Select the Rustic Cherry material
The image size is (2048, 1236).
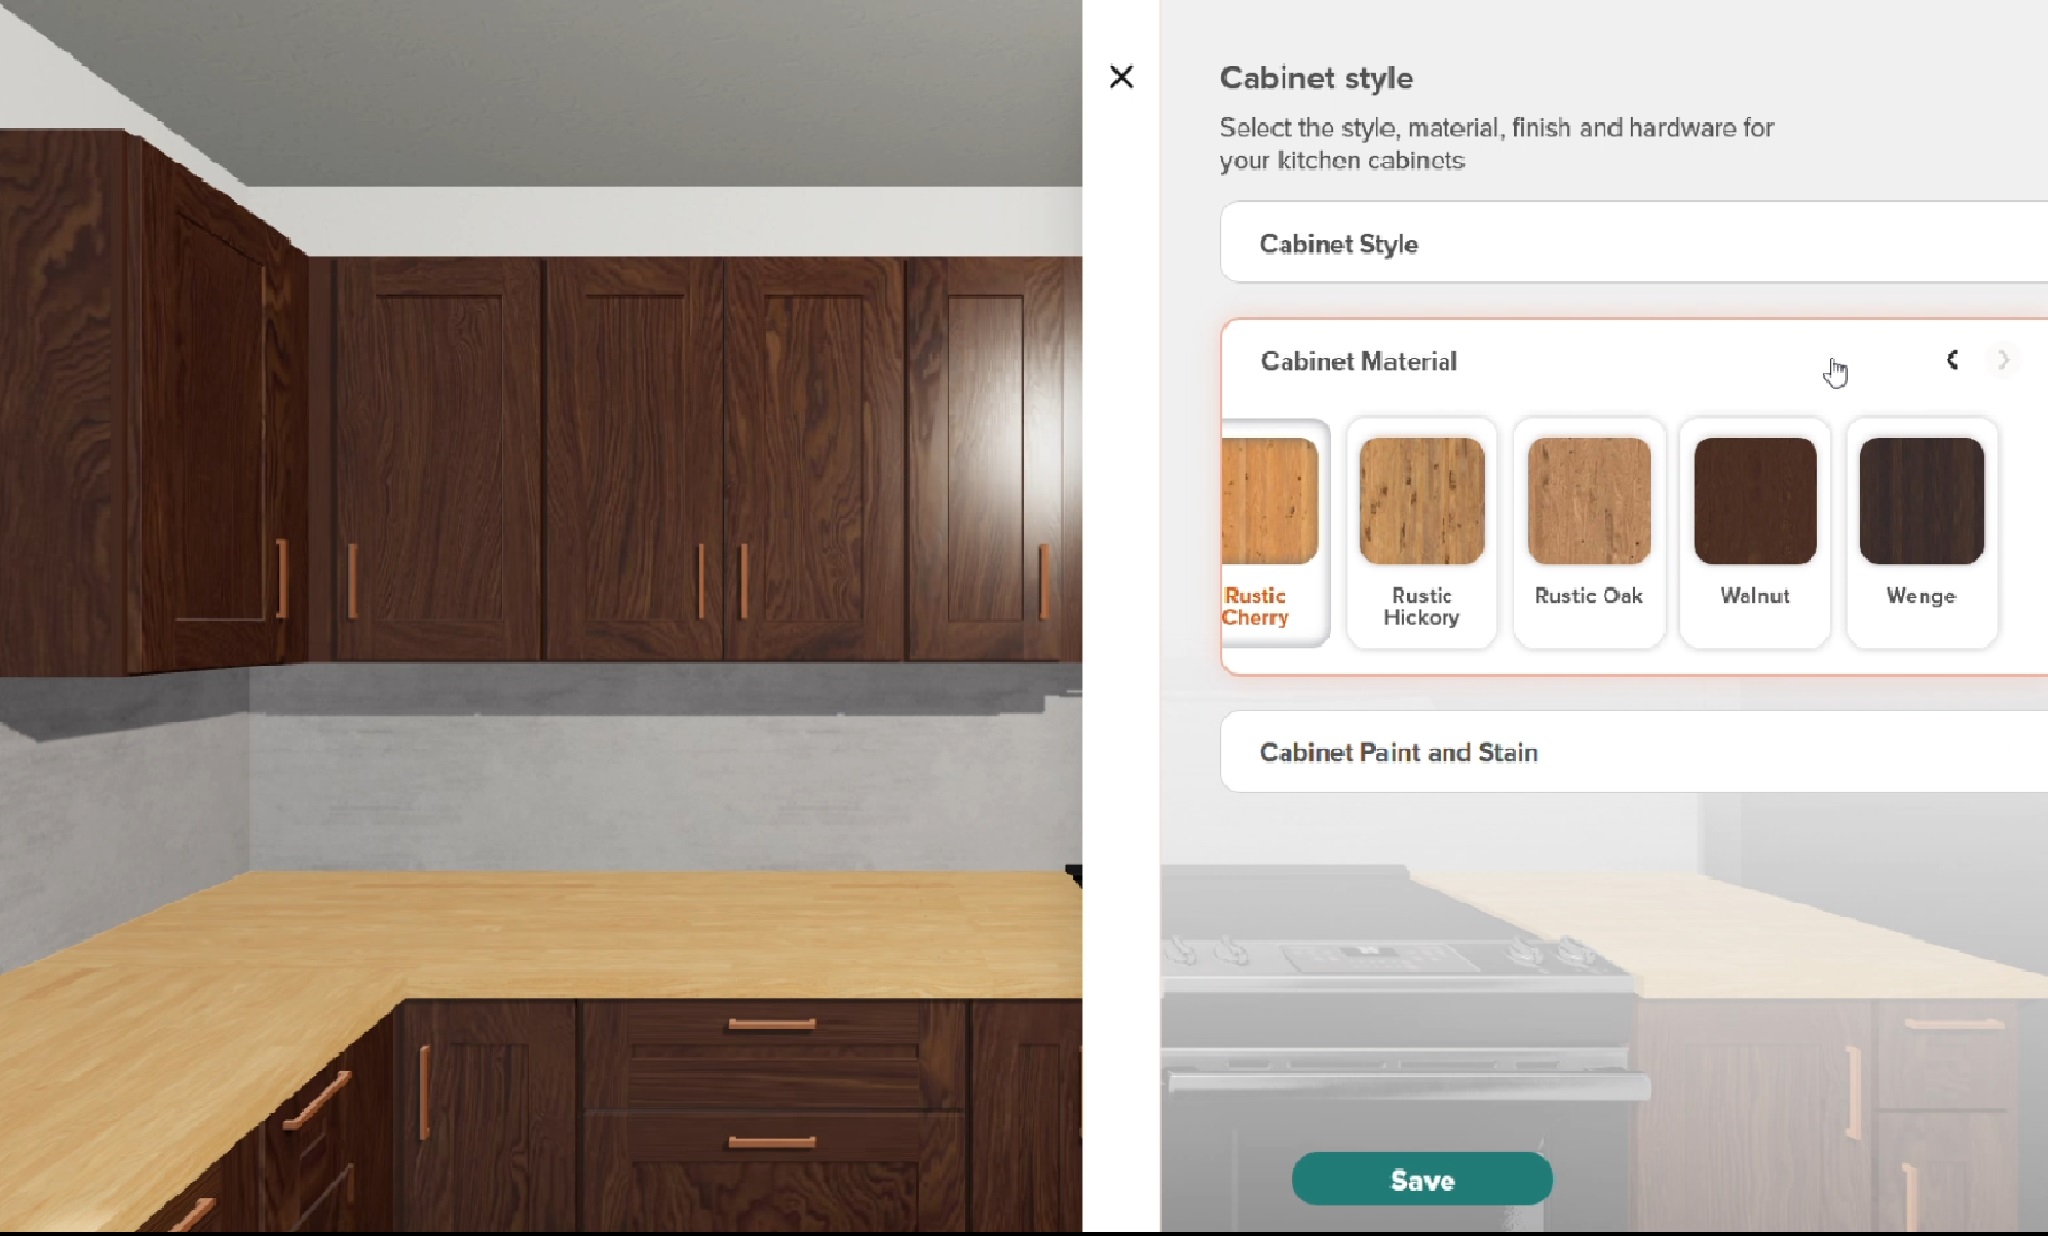[x=1275, y=533]
